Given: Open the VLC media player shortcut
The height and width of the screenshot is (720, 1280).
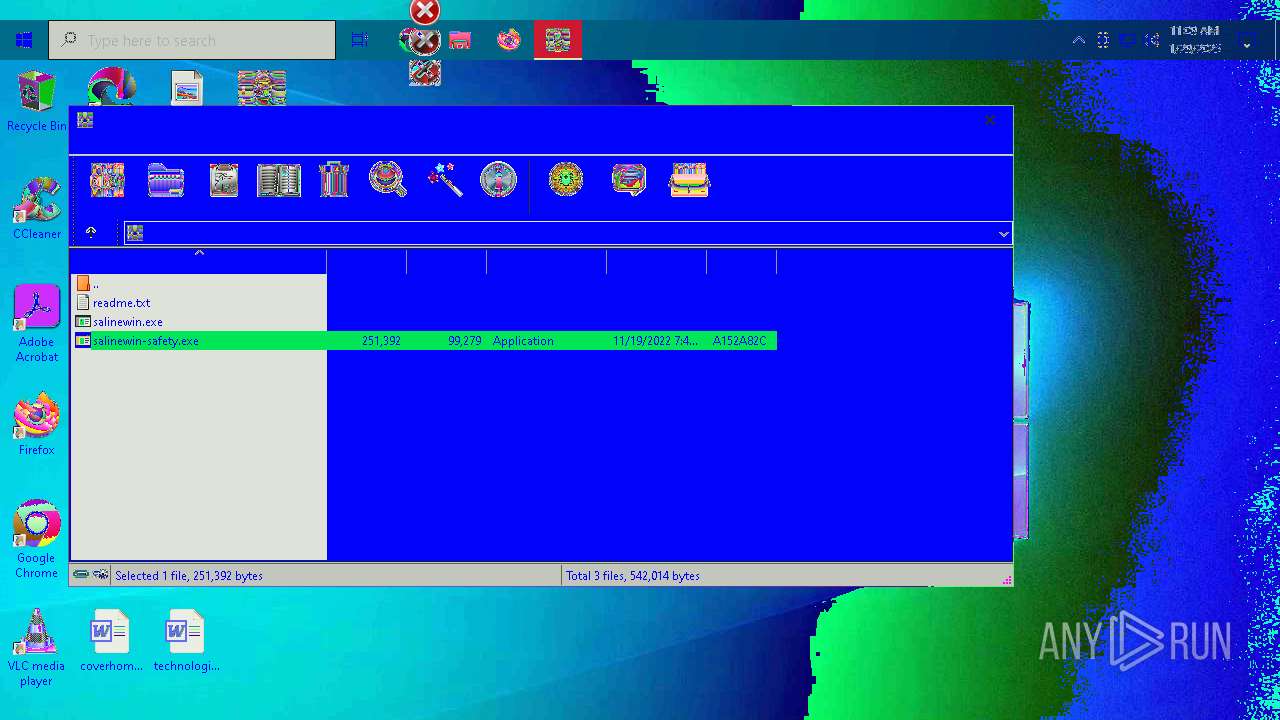Looking at the screenshot, I should pyautogui.click(x=36, y=648).
